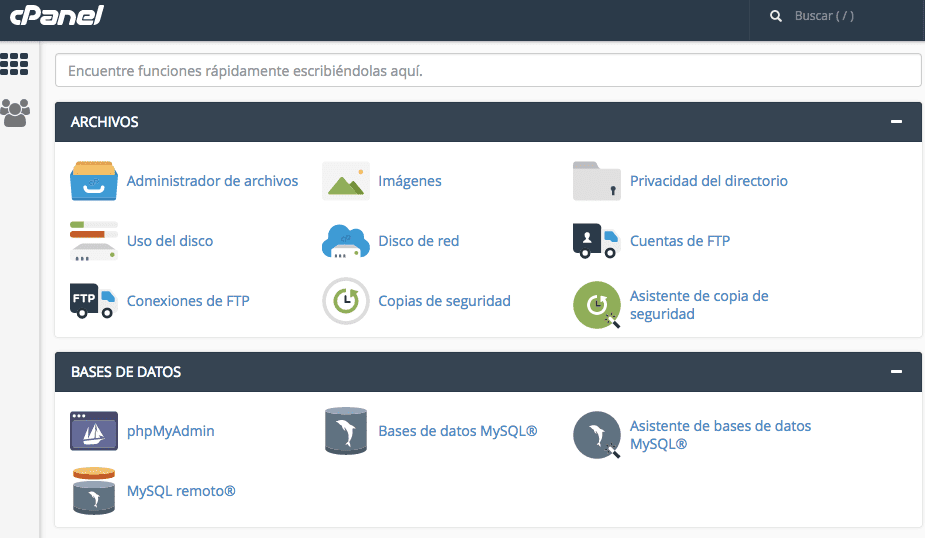The image size is (925, 538).
Task: Open Uso del disco link
Action: tap(170, 241)
